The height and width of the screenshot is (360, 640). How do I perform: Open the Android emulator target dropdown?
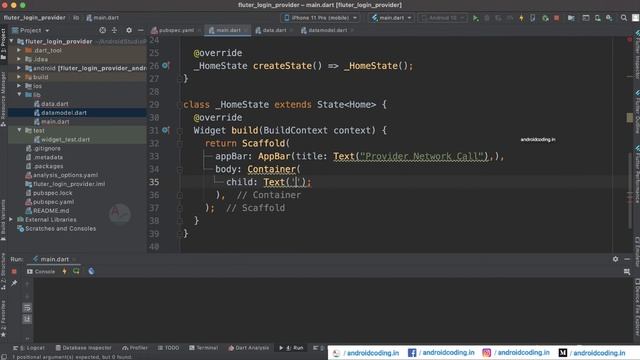pyautogui.click(x=443, y=18)
